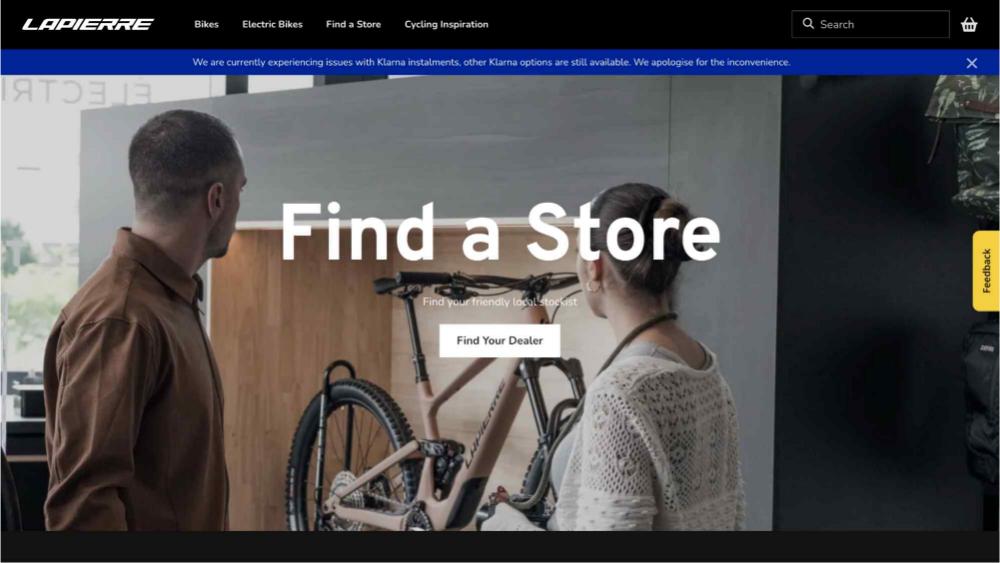Click the friendly local stockist subtitle
The width and height of the screenshot is (1000, 563).
coord(499,302)
